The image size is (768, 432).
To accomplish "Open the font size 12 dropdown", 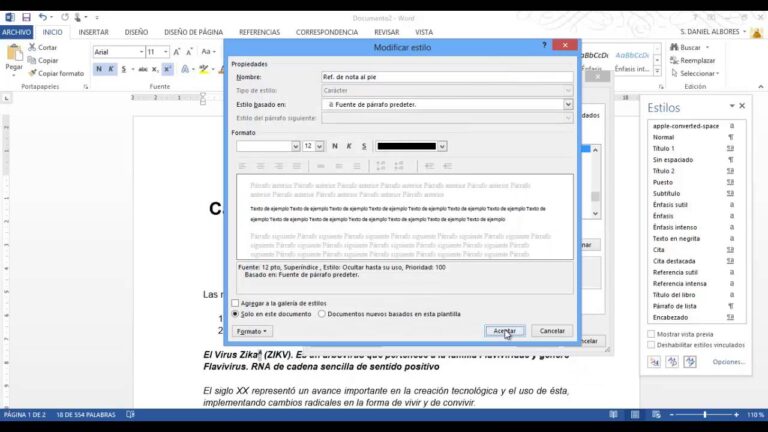I will tap(319, 146).
